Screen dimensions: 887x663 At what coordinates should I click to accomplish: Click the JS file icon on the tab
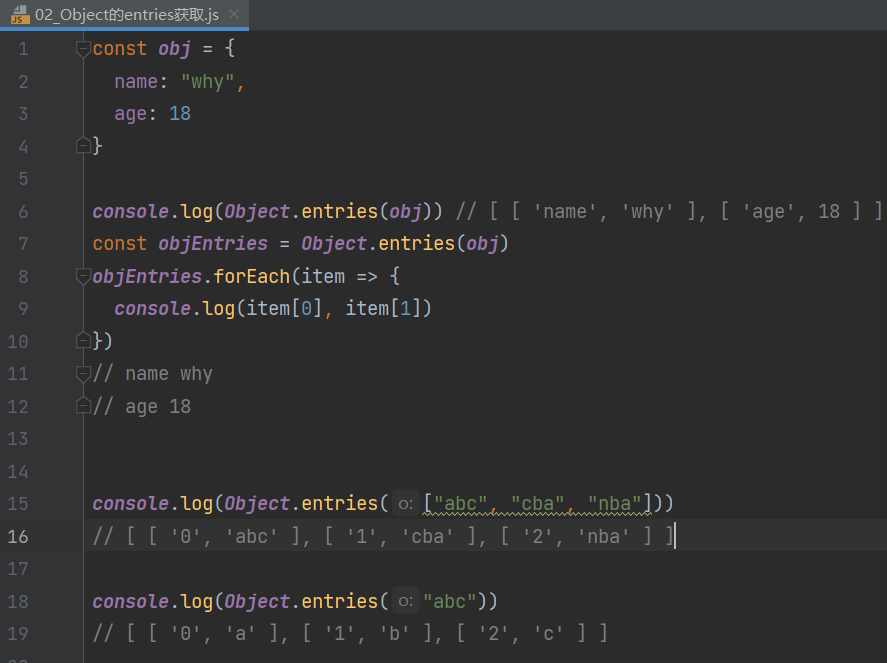click(x=20, y=15)
